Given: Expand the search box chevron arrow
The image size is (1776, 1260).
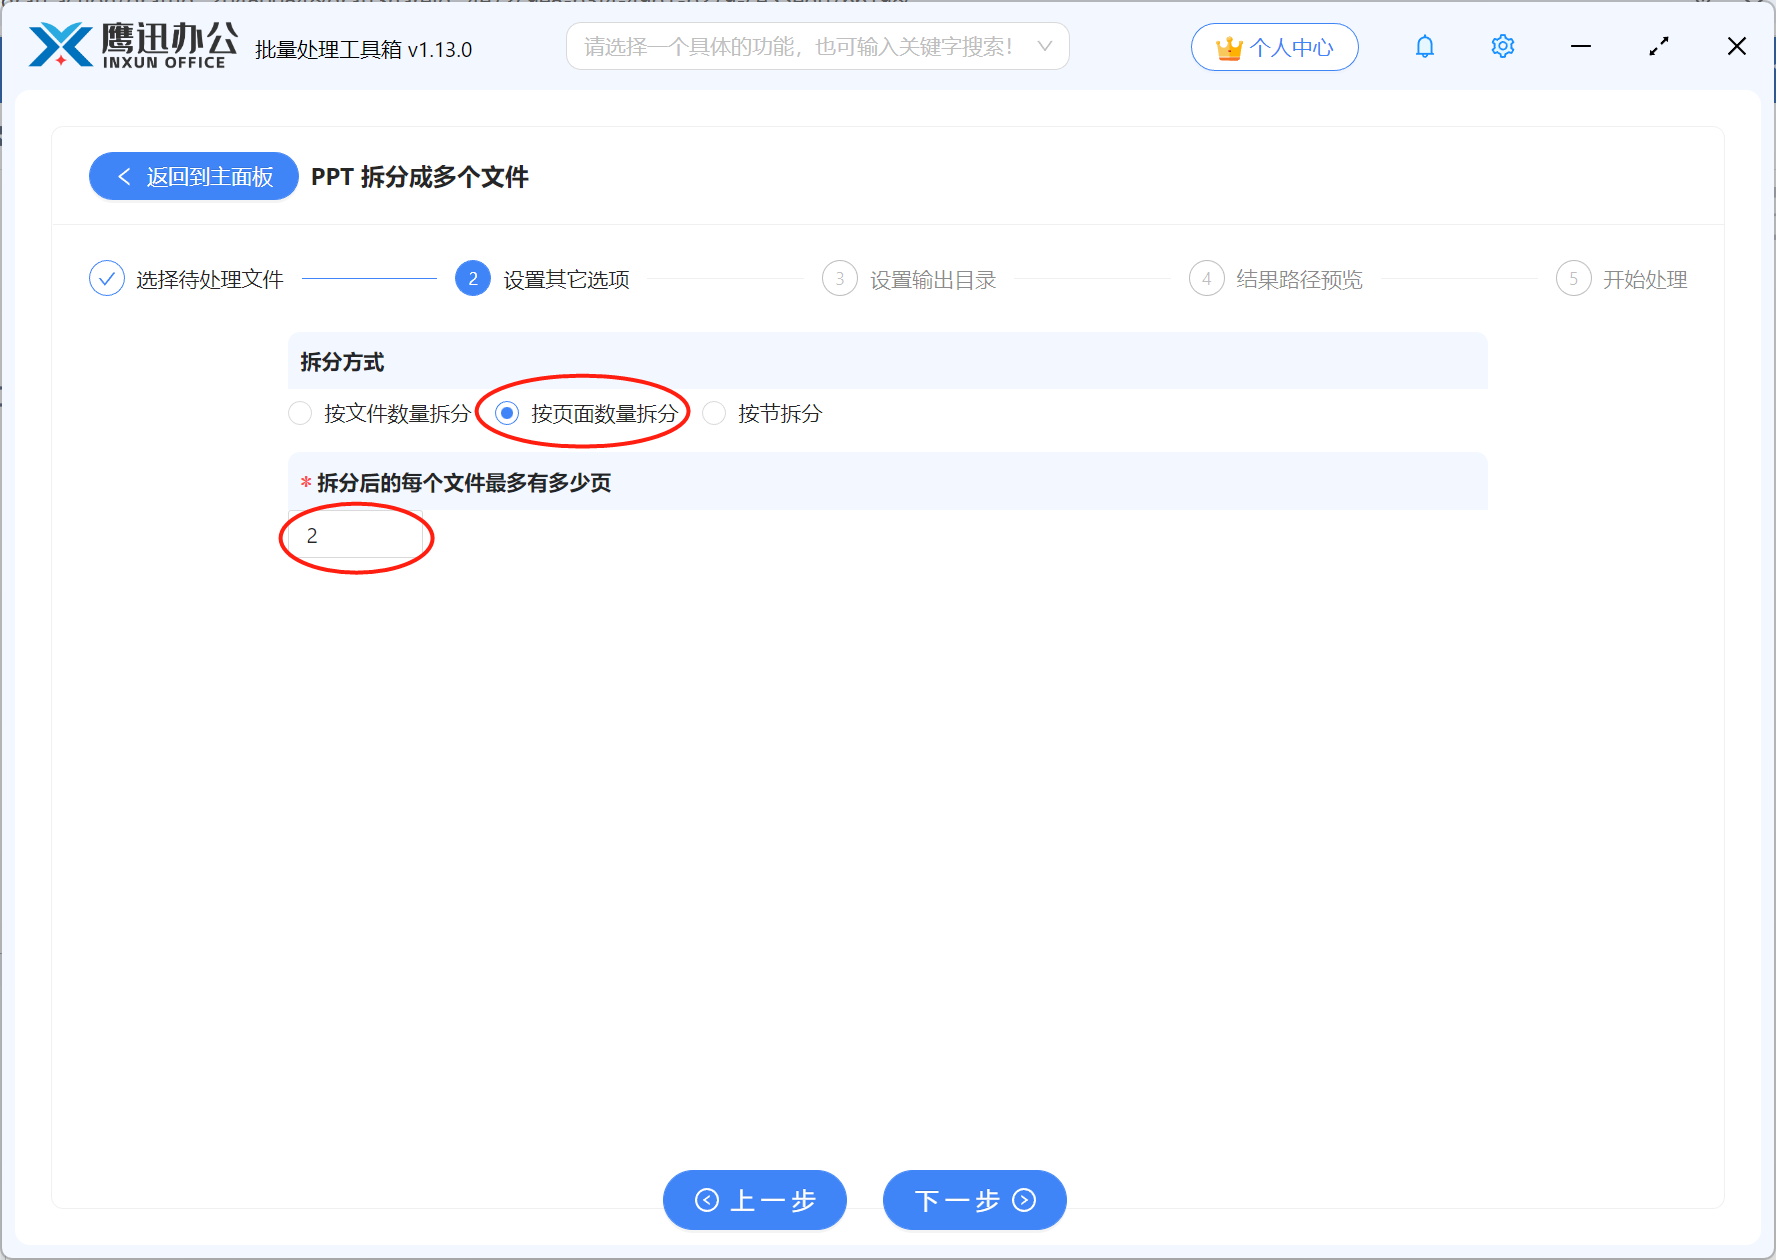Looking at the screenshot, I should coord(1046,46).
